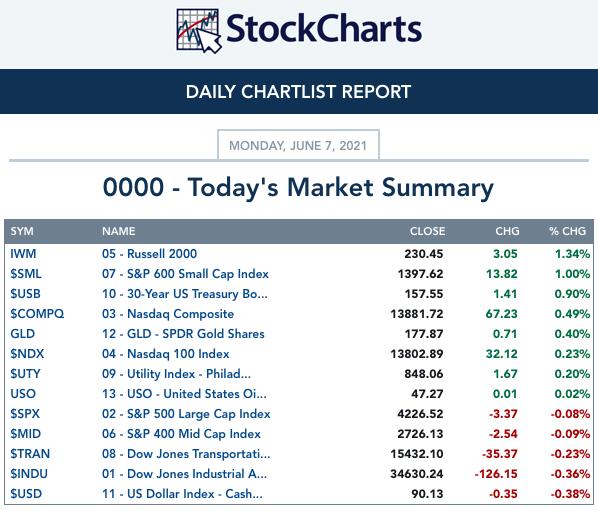Select the $NDX ticker symbol

[x=27, y=354]
